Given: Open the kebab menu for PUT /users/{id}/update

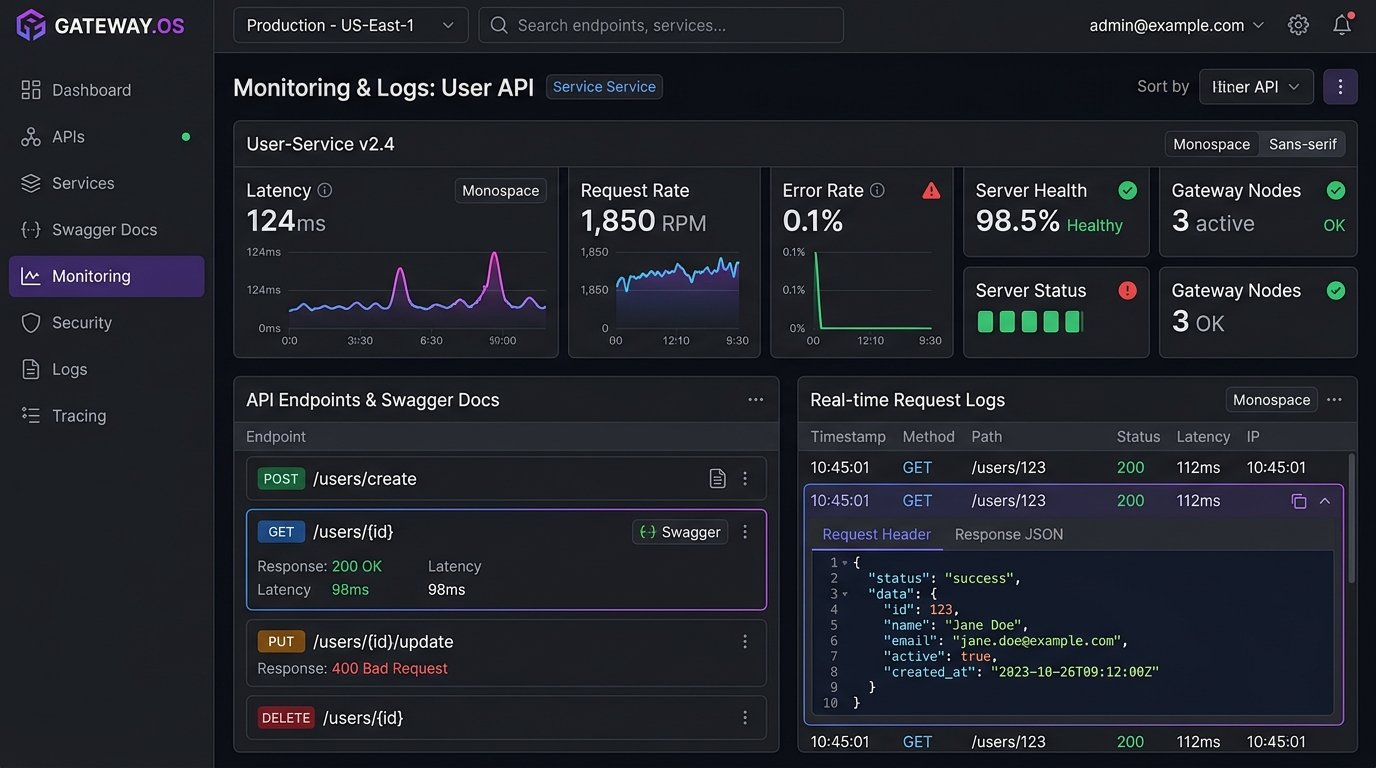Looking at the screenshot, I should 745,642.
